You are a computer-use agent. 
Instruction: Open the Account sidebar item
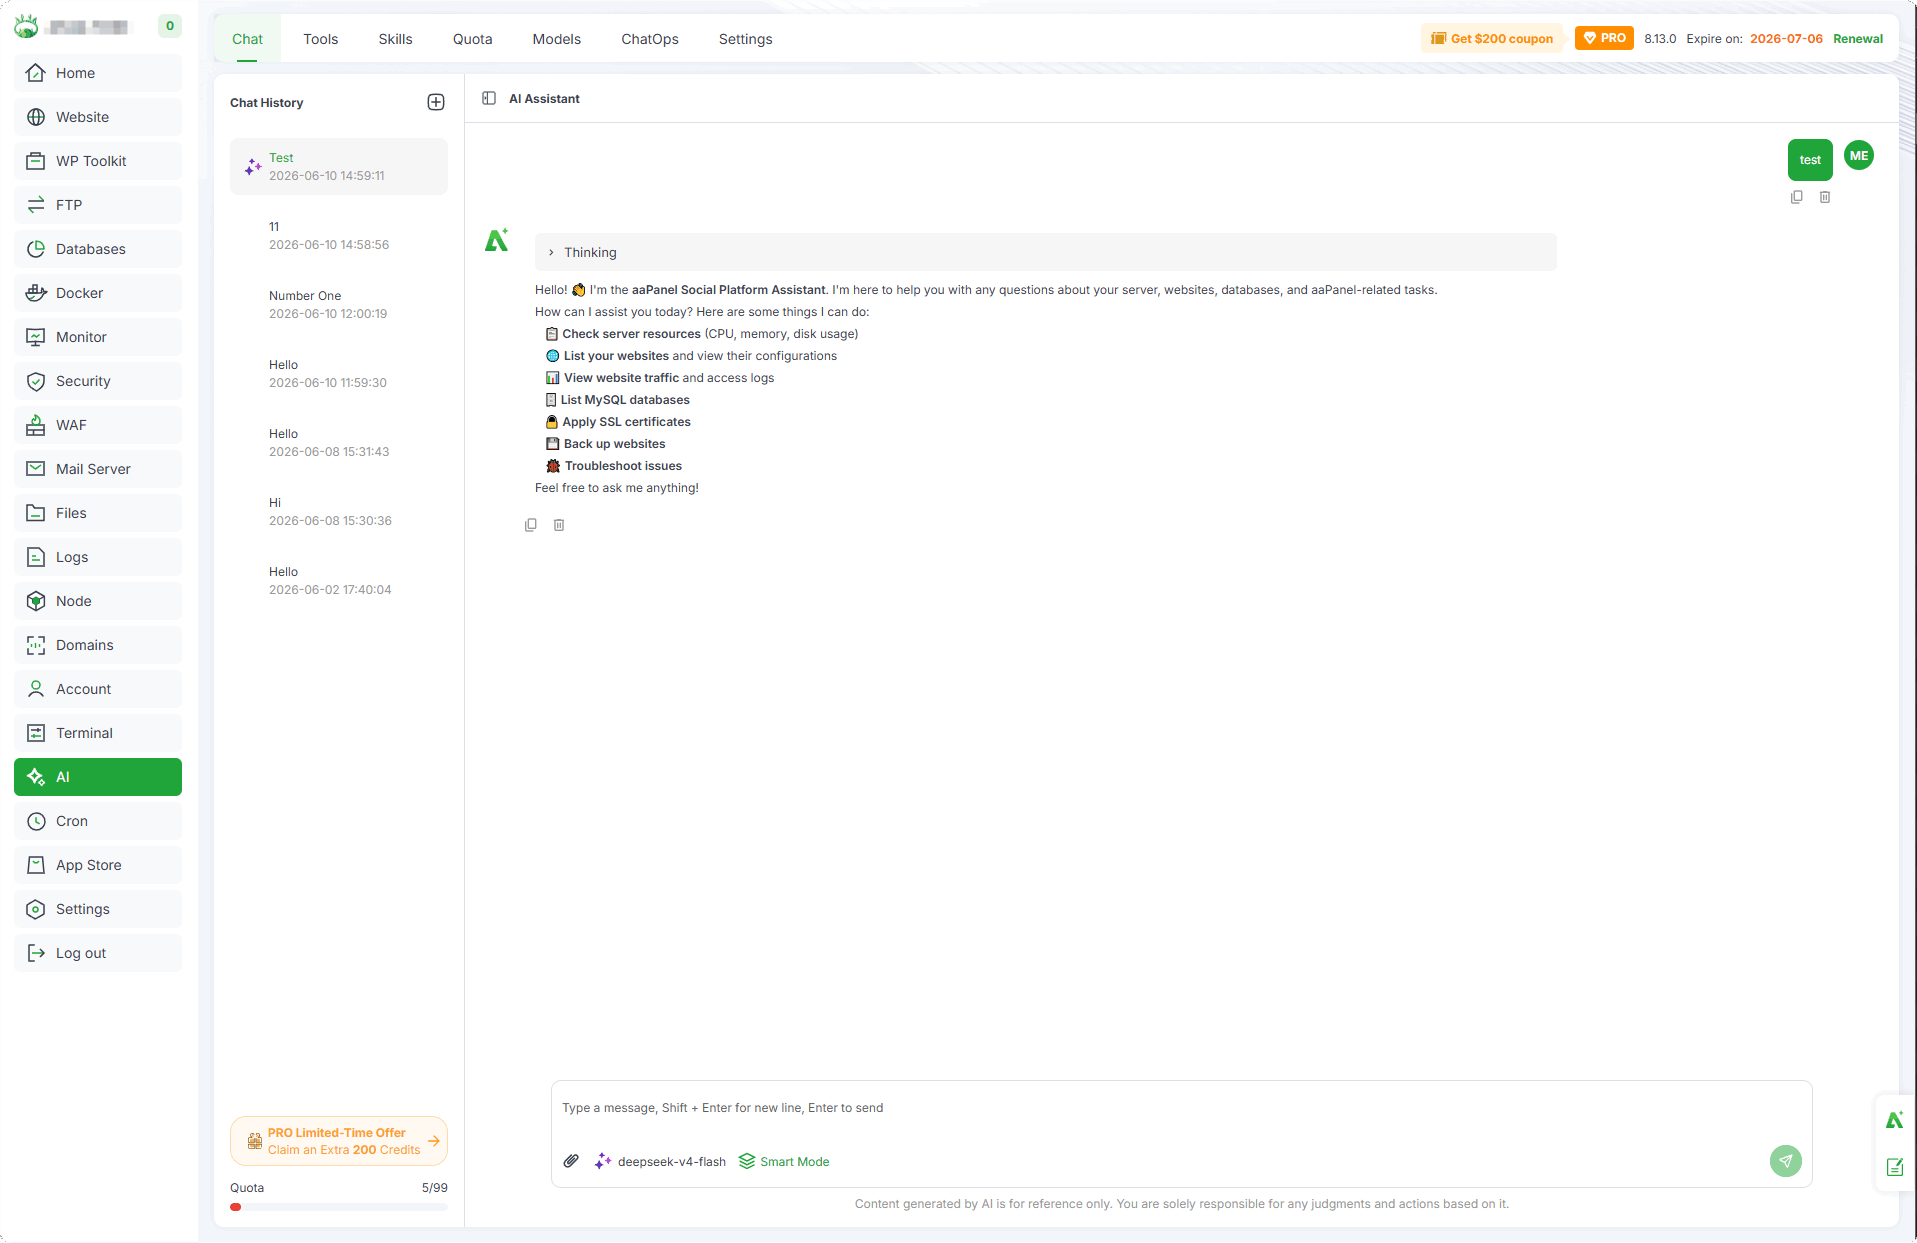(x=98, y=689)
